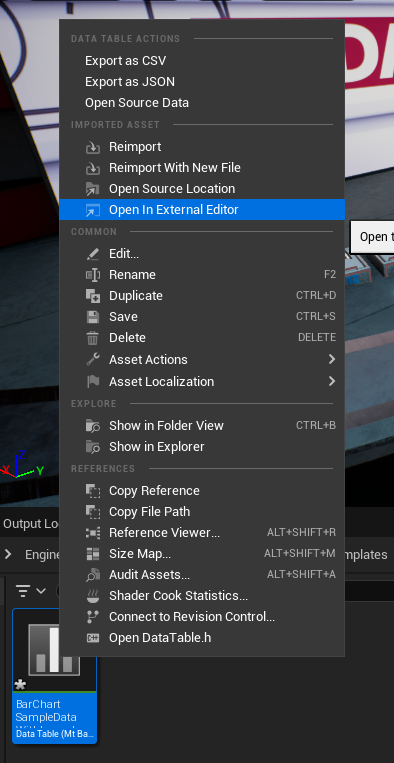Open Reference Viewer... entry
The width and height of the screenshot is (394, 763).
202,533
